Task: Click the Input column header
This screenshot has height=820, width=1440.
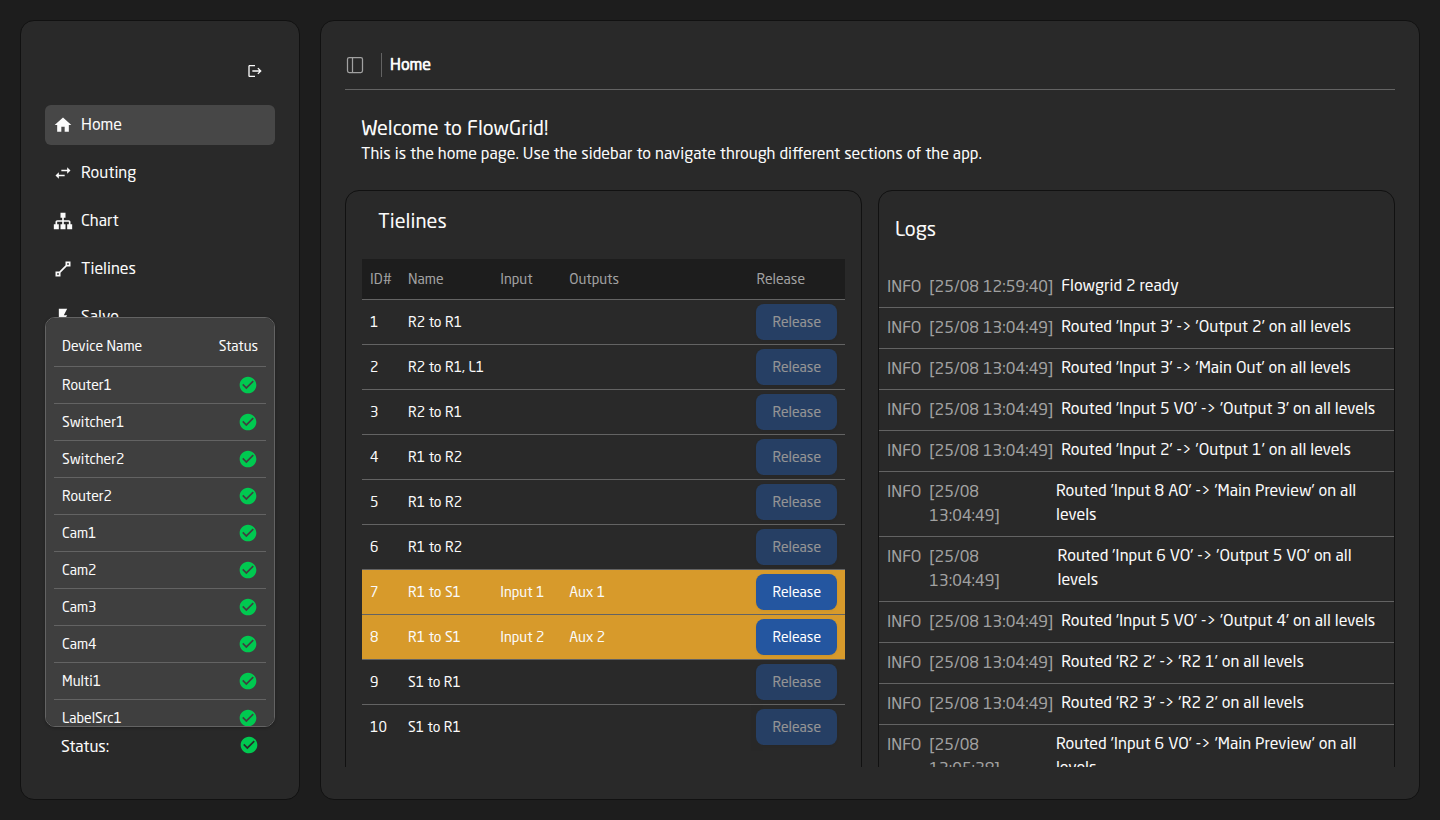Action: [516, 280]
